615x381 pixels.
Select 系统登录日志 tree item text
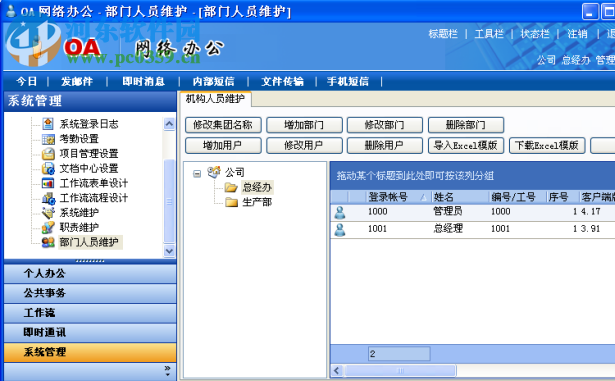(x=89, y=124)
